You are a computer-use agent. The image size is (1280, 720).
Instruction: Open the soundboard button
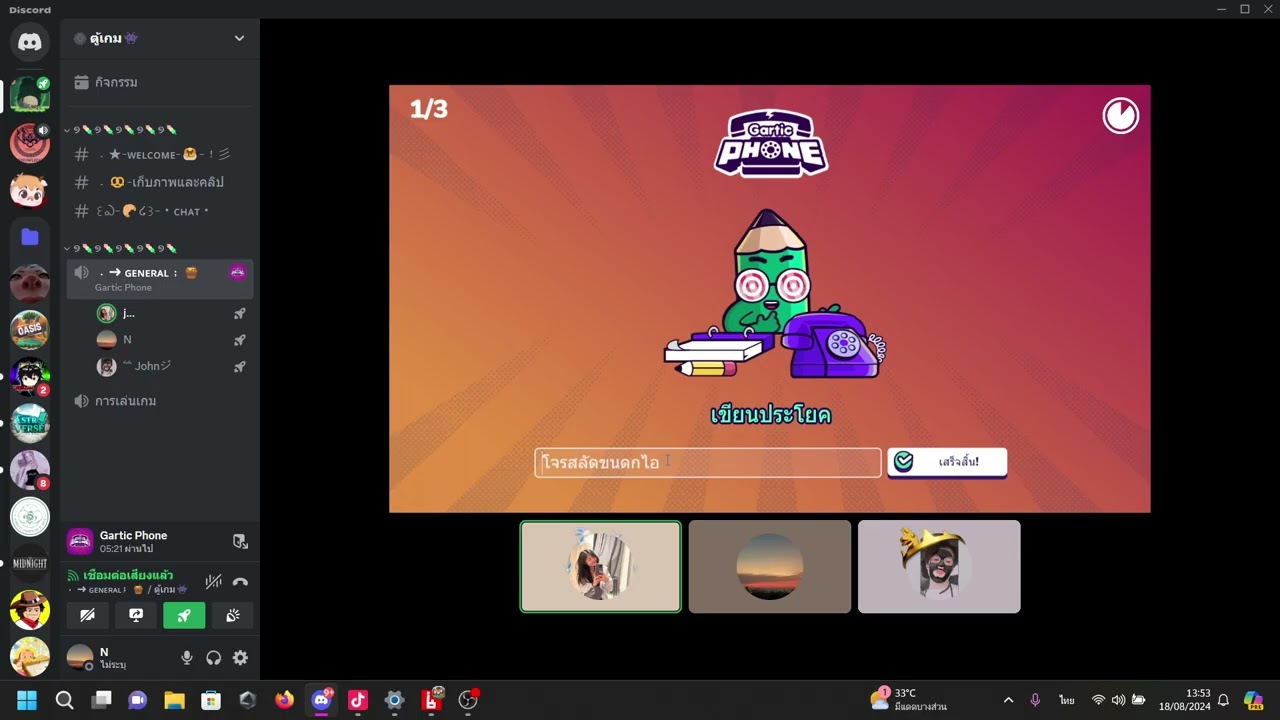233,615
